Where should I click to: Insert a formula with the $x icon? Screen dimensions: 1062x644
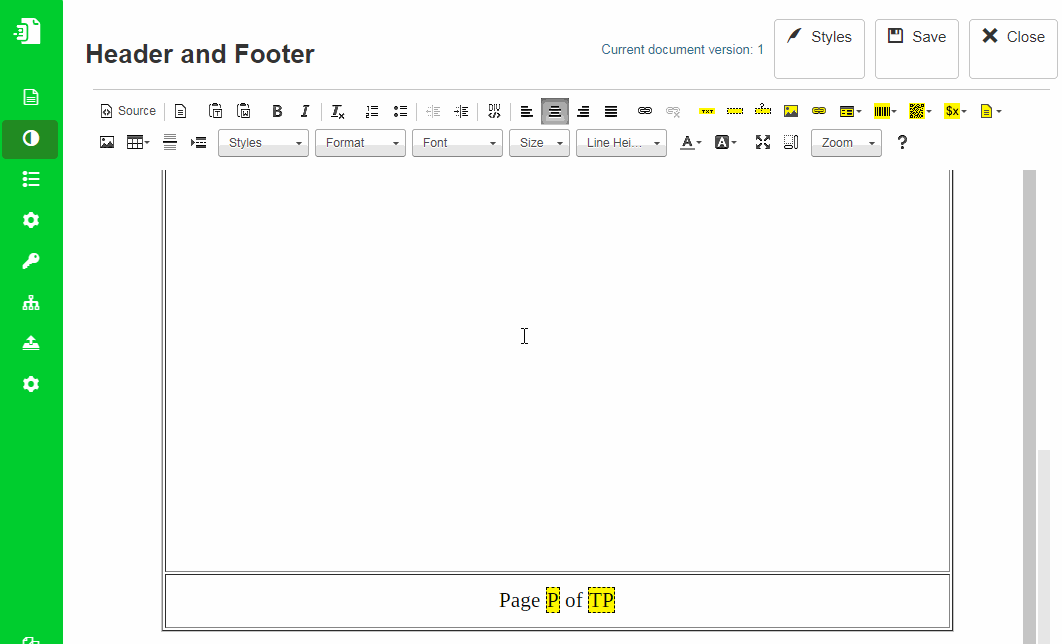click(951, 111)
